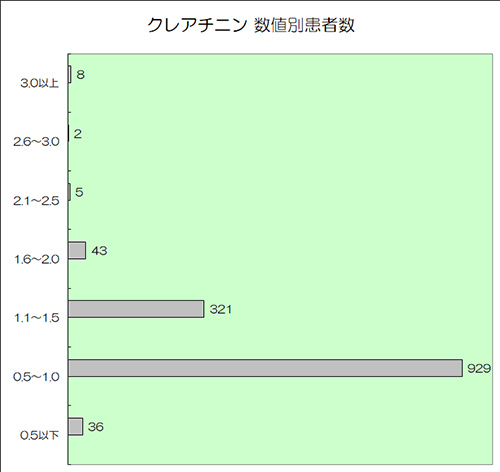Viewport: 500px width, 472px height.
Task: Click the chart title クレアチニン 数値別患者数
Action: 251,25
